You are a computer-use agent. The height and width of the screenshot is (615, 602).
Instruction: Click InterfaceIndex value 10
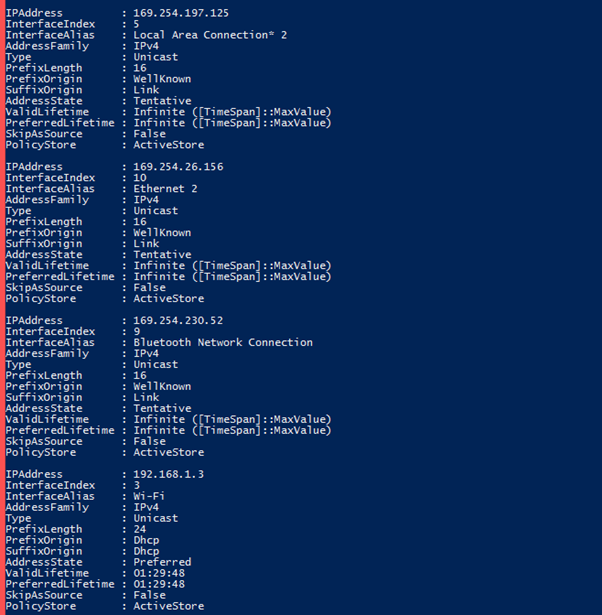(140, 178)
